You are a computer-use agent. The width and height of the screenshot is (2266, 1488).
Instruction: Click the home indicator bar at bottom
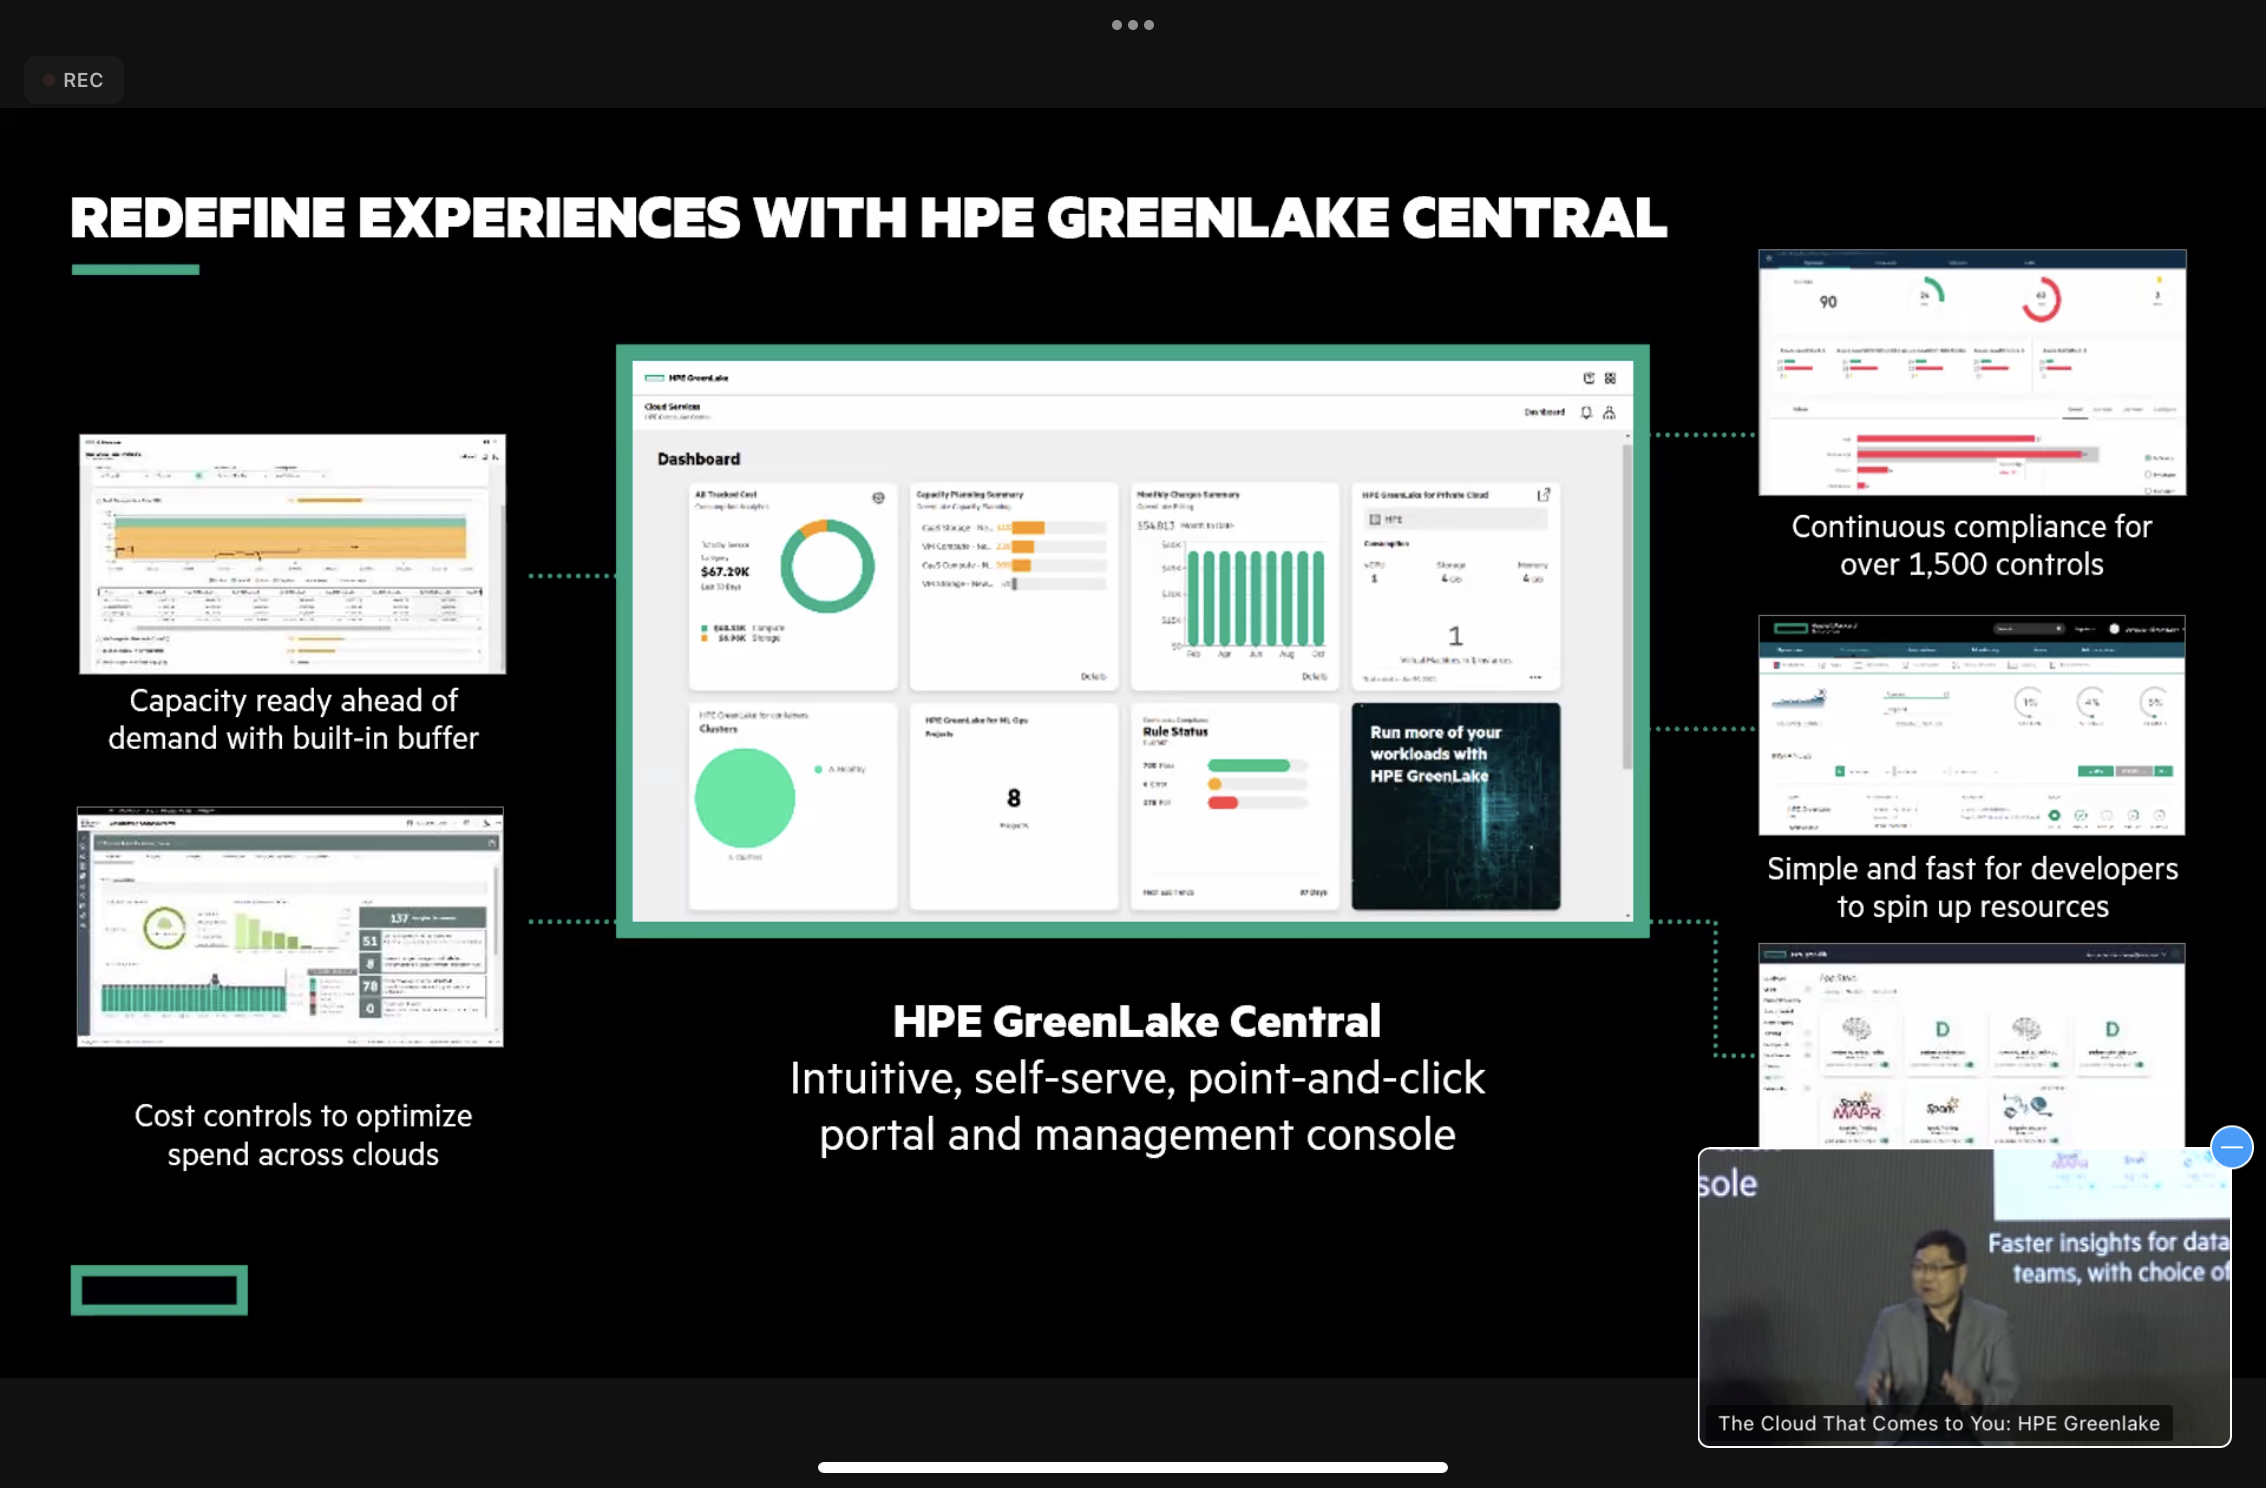point(1132,1467)
